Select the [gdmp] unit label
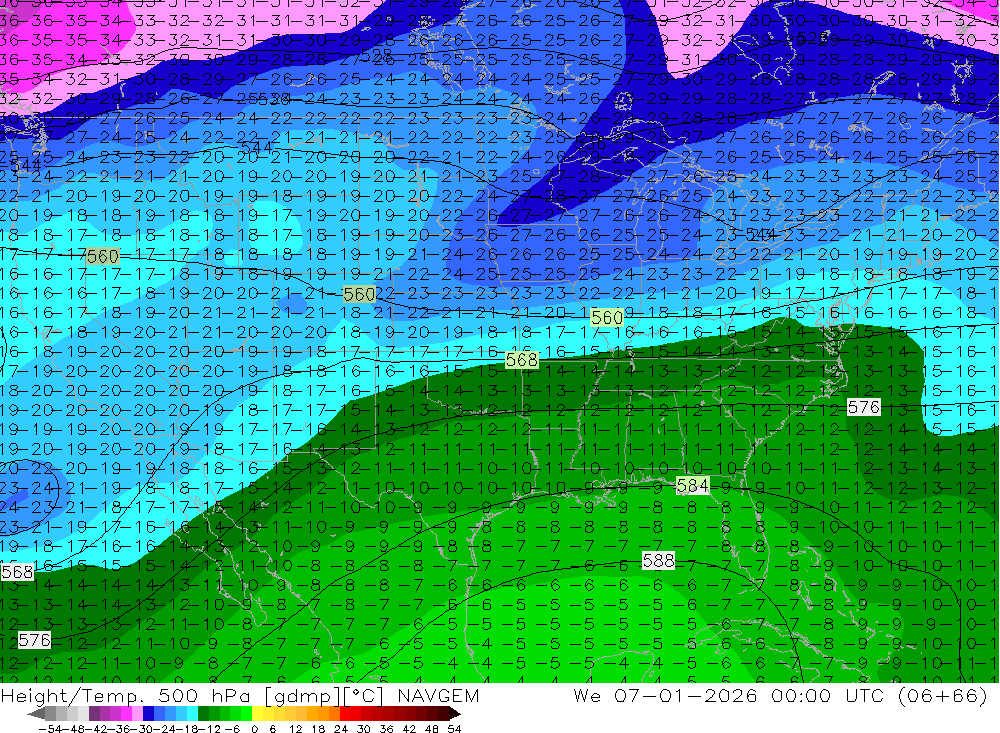 (x=303, y=696)
